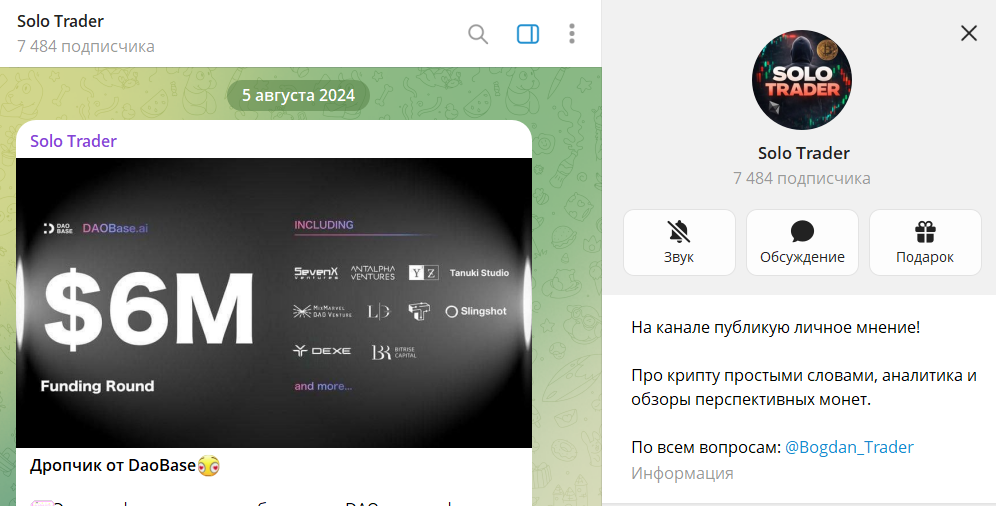Click the subscriber count under header title

coord(86,46)
